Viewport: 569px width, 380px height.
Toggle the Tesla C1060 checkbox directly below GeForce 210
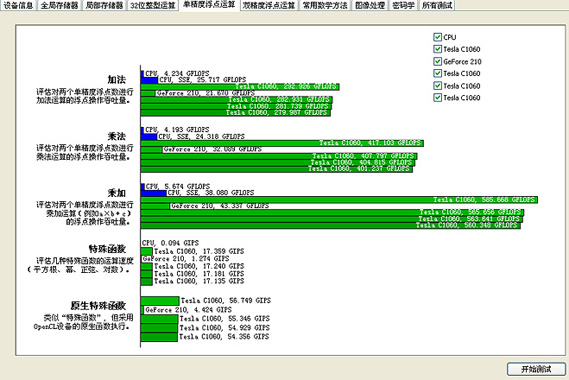(x=437, y=73)
